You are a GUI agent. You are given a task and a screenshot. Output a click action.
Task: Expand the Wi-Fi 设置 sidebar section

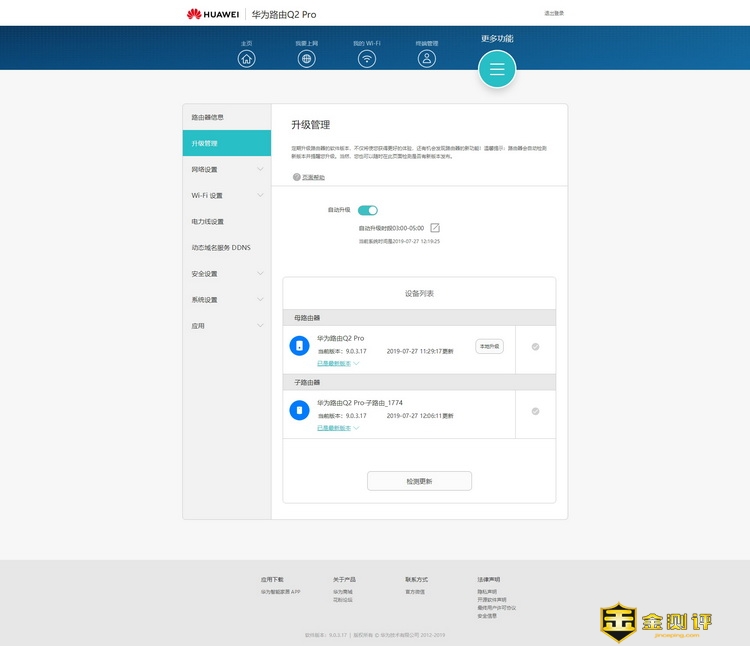226,195
